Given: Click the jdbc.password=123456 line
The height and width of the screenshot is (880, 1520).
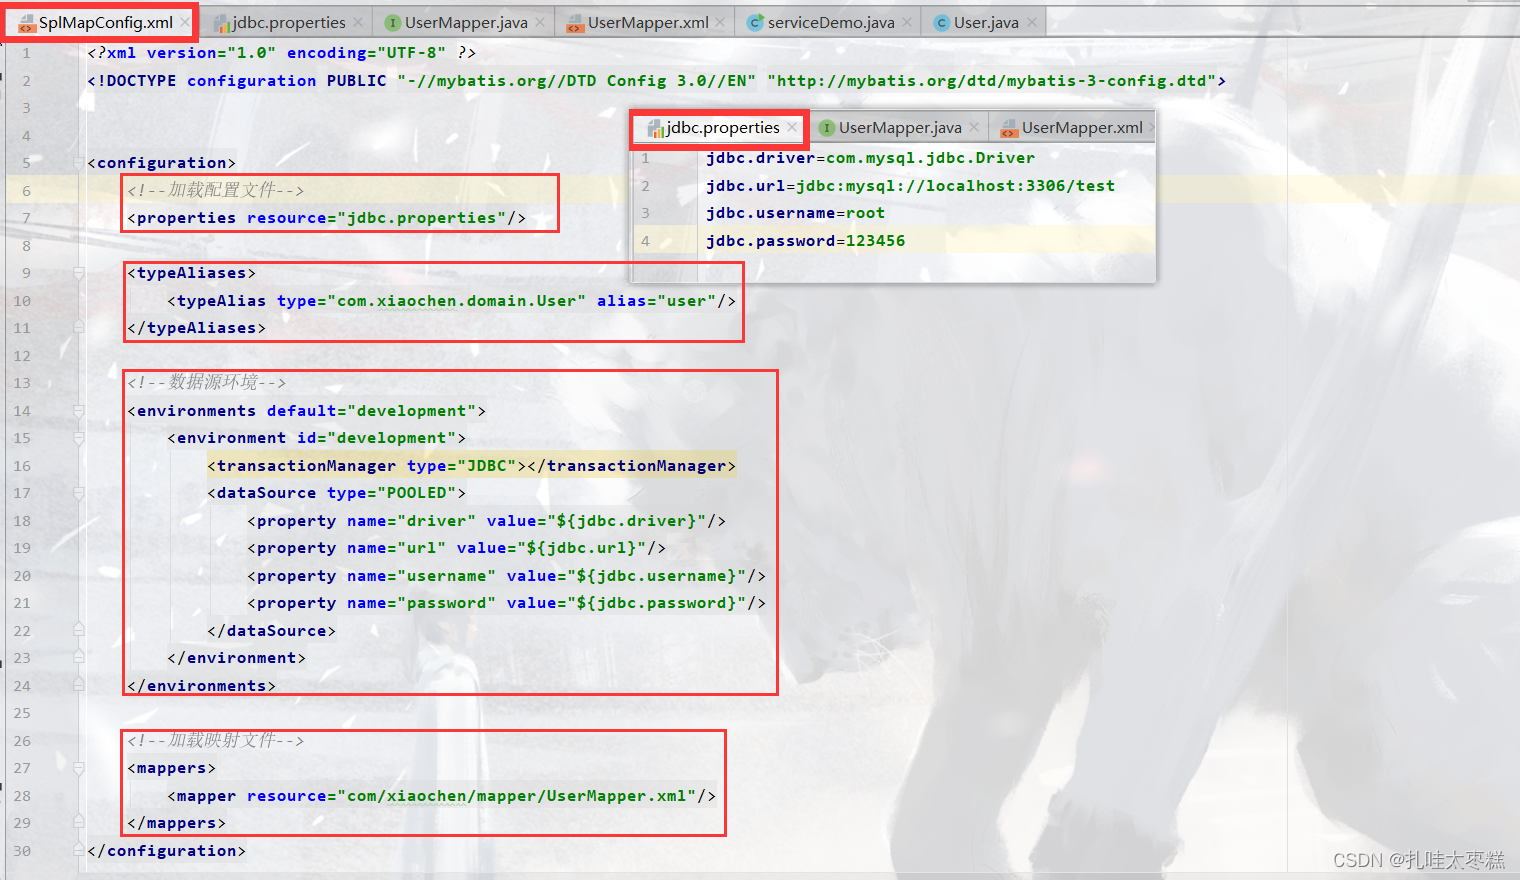Looking at the screenshot, I should click(x=806, y=241).
